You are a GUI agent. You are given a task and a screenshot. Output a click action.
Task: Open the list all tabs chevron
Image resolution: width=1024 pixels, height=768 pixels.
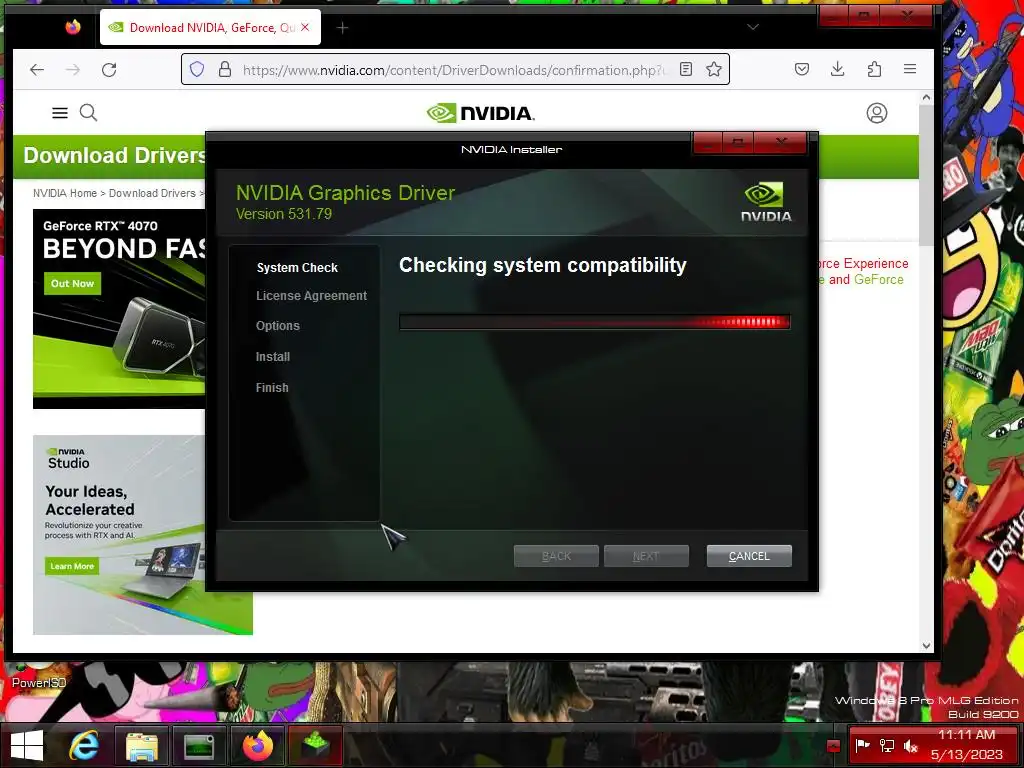click(x=753, y=27)
